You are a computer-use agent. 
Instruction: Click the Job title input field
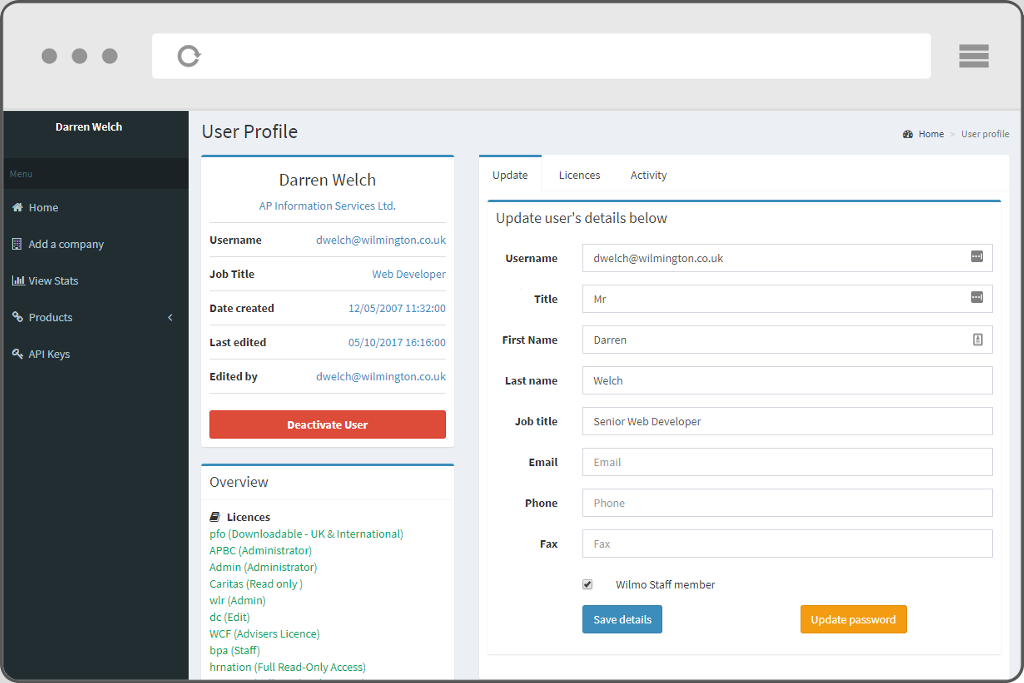[x=787, y=421]
